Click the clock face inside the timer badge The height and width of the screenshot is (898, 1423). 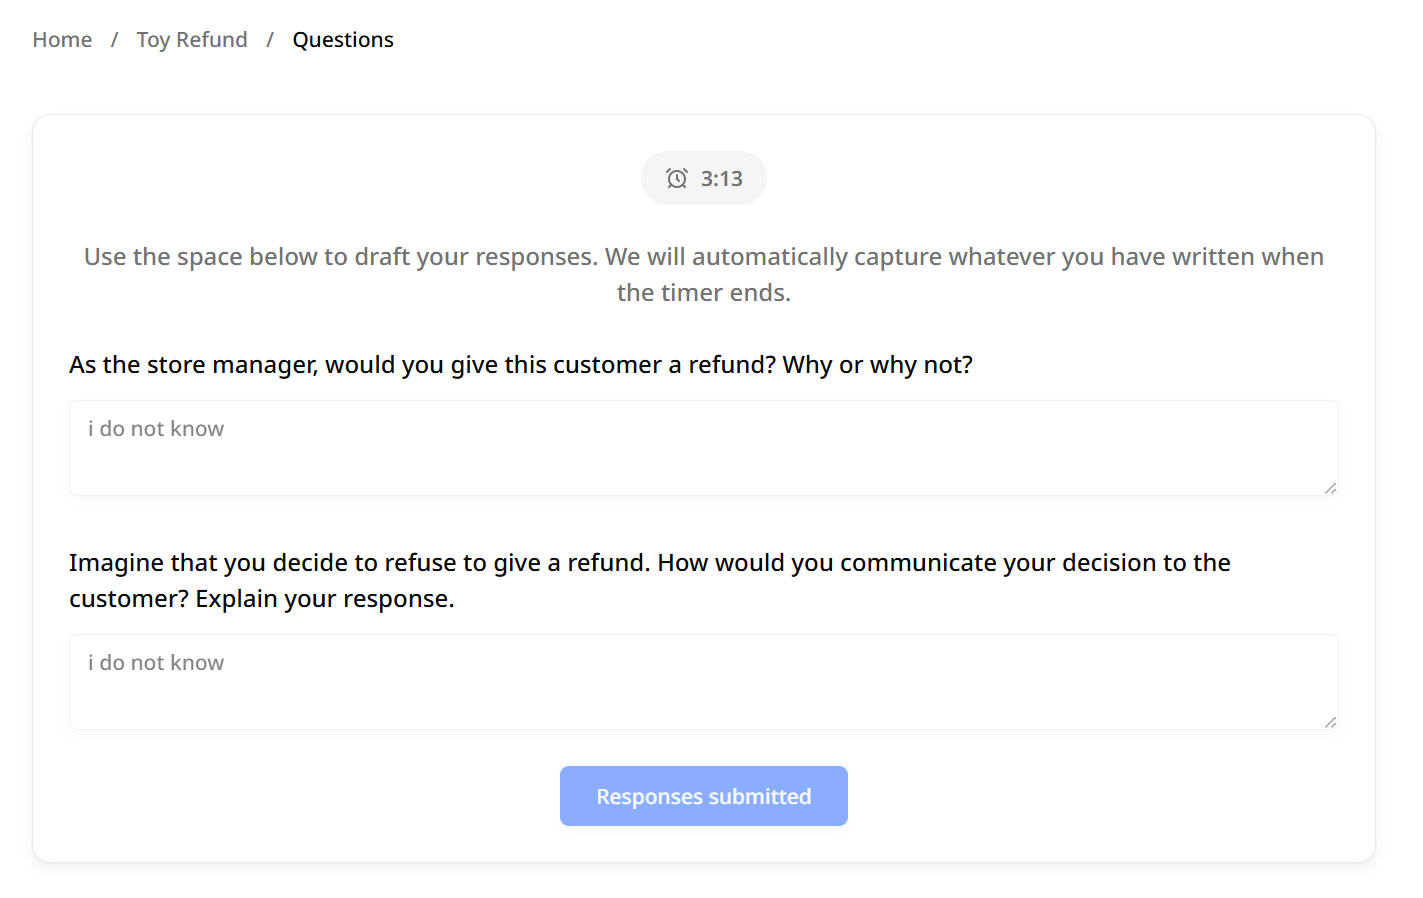pos(677,178)
